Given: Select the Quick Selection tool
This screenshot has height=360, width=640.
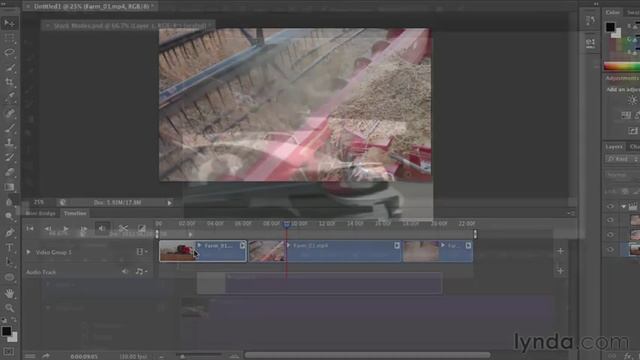Looking at the screenshot, I should (x=9, y=67).
